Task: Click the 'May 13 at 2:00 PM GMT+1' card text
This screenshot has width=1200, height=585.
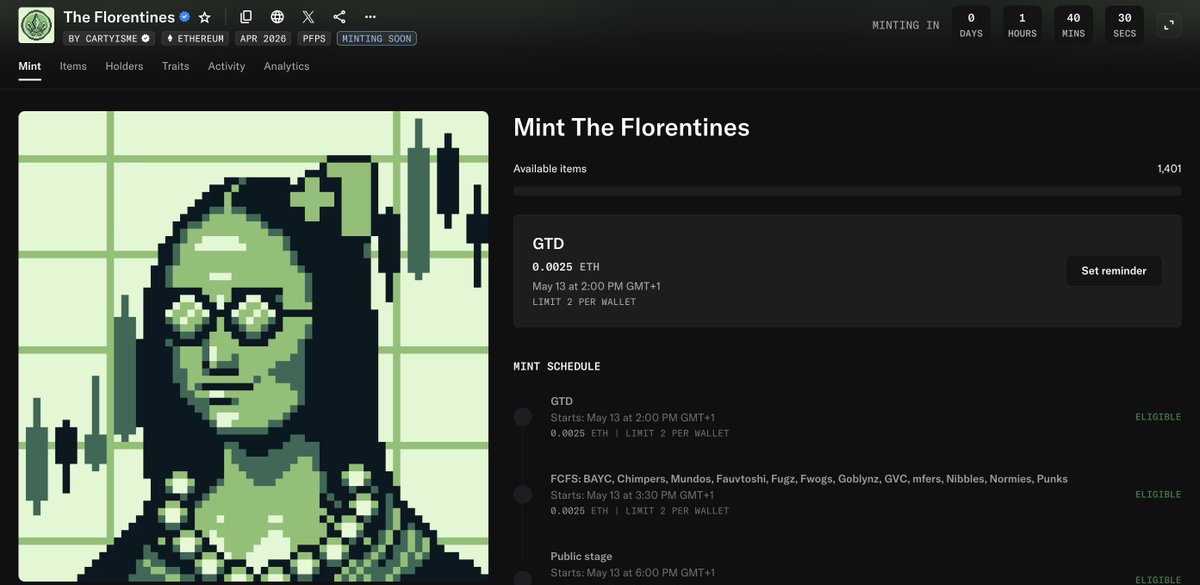Action: [596, 286]
